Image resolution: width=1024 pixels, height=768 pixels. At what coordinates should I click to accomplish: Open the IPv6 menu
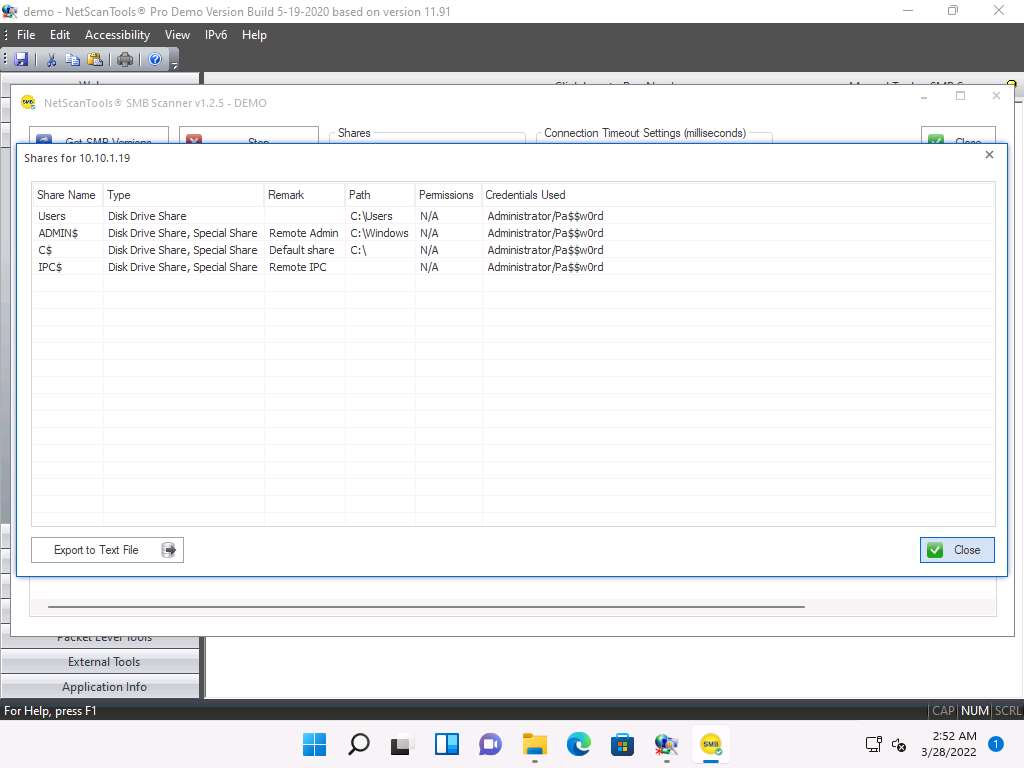point(216,35)
